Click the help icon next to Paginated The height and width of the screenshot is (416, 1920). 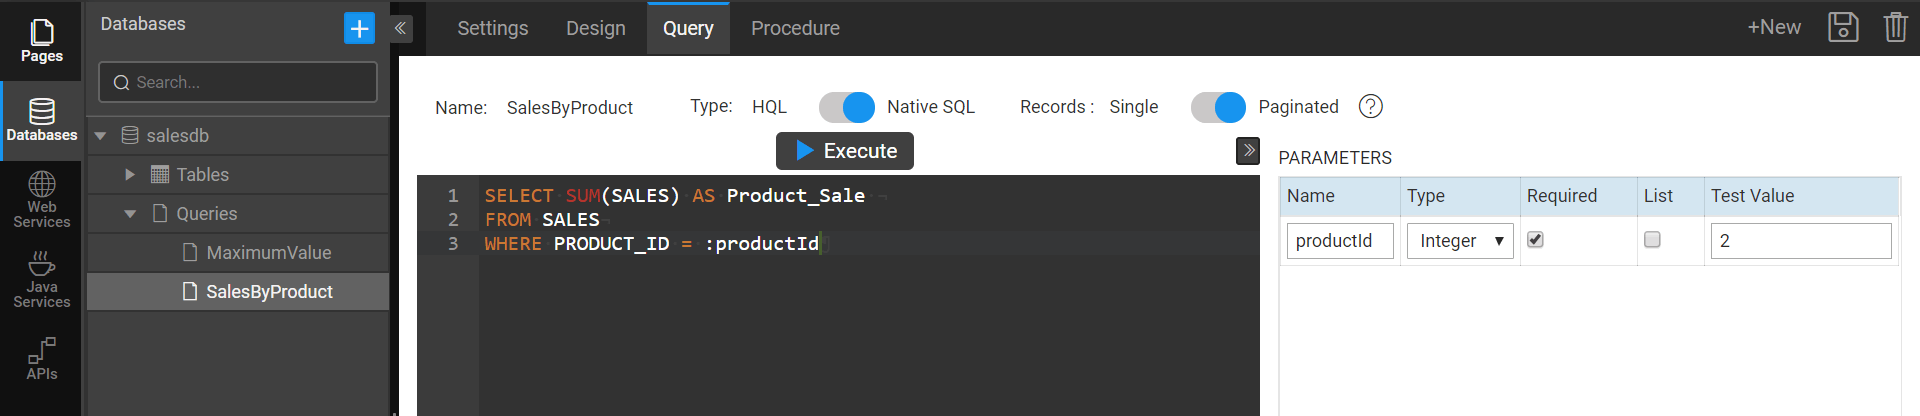point(1370,106)
